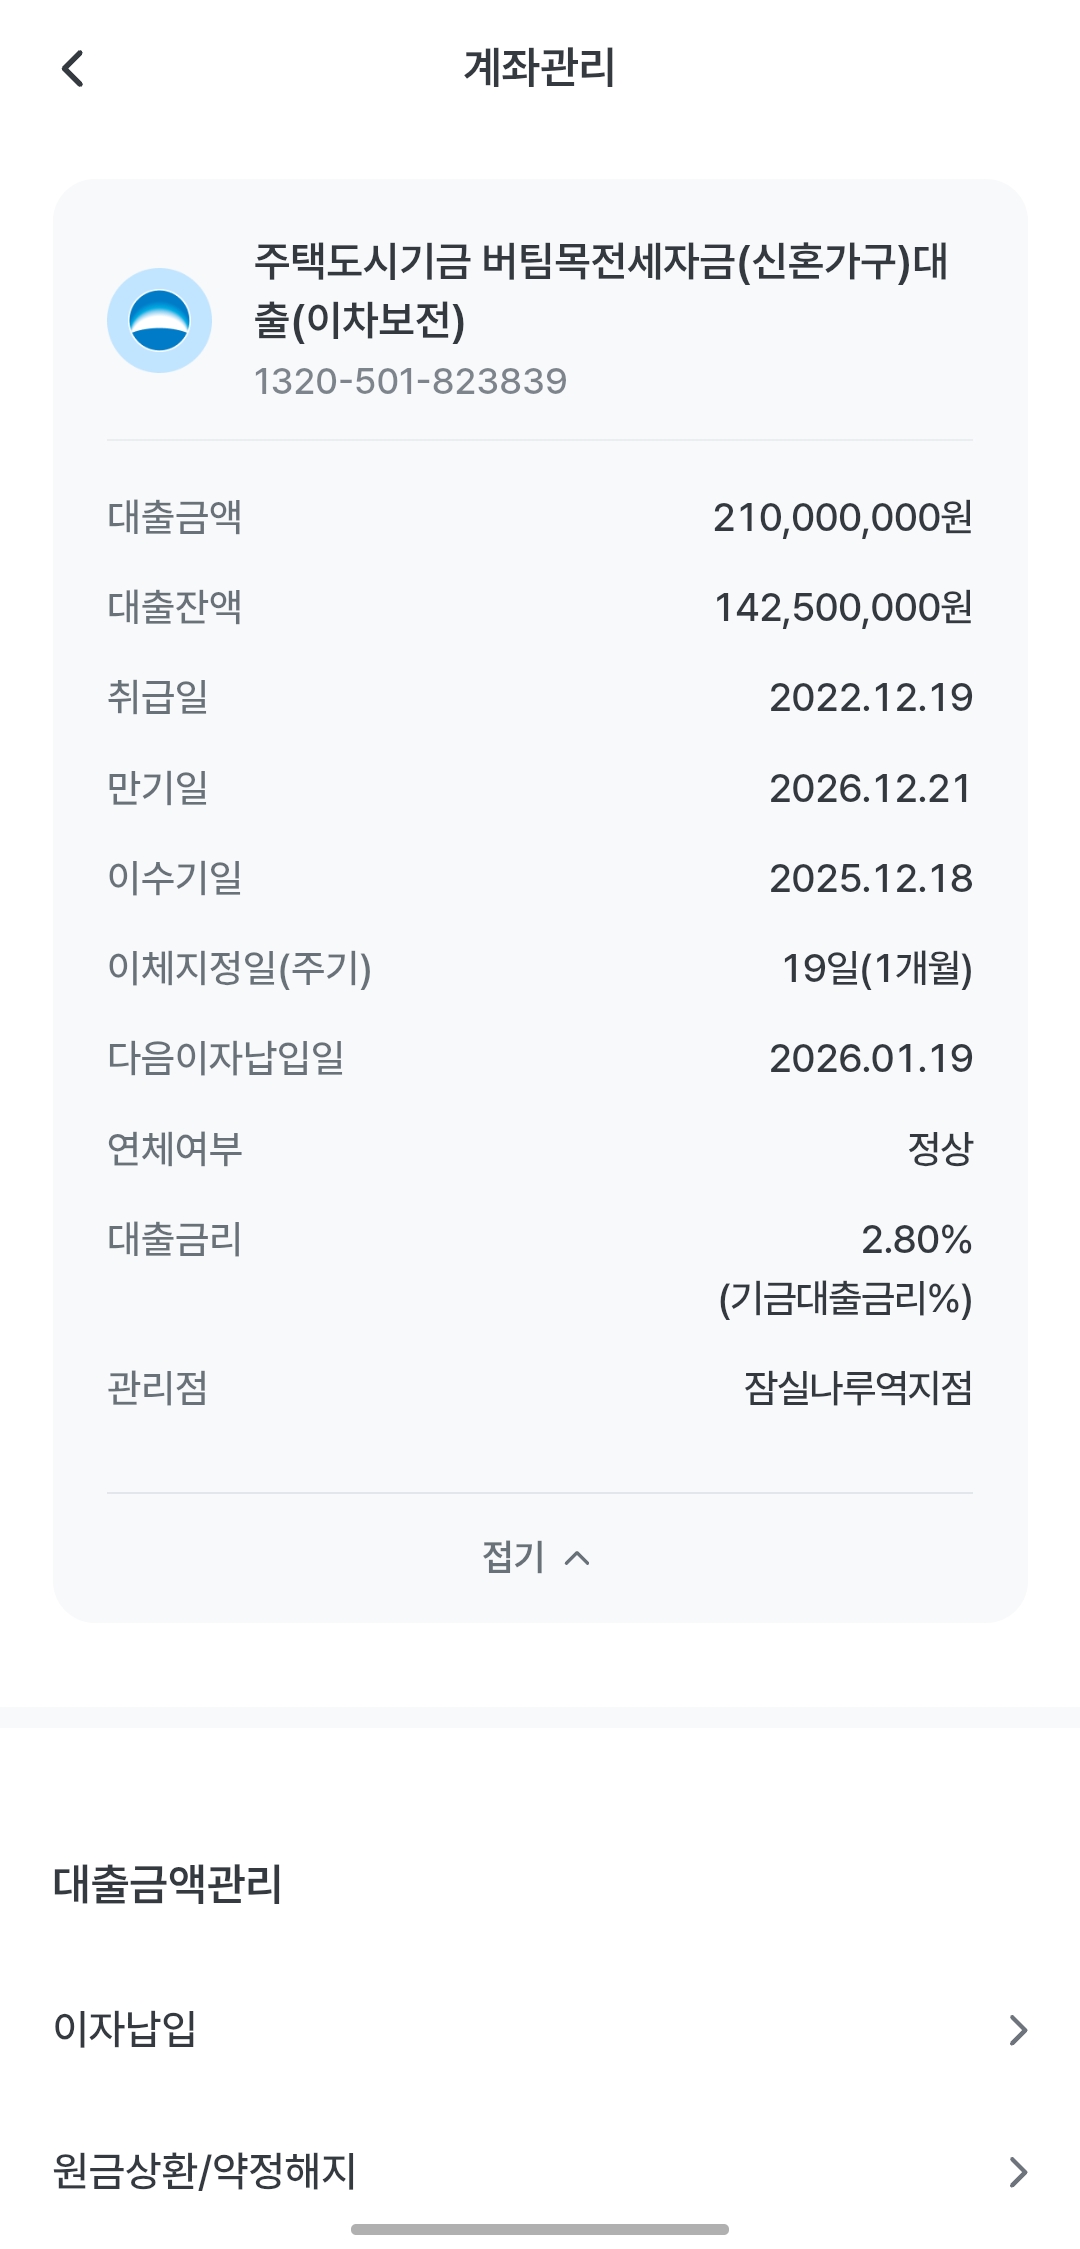The width and height of the screenshot is (1080, 2249).
Task: Tap the 만기일 date 2026.12.21
Action: [x=870, y=789]
